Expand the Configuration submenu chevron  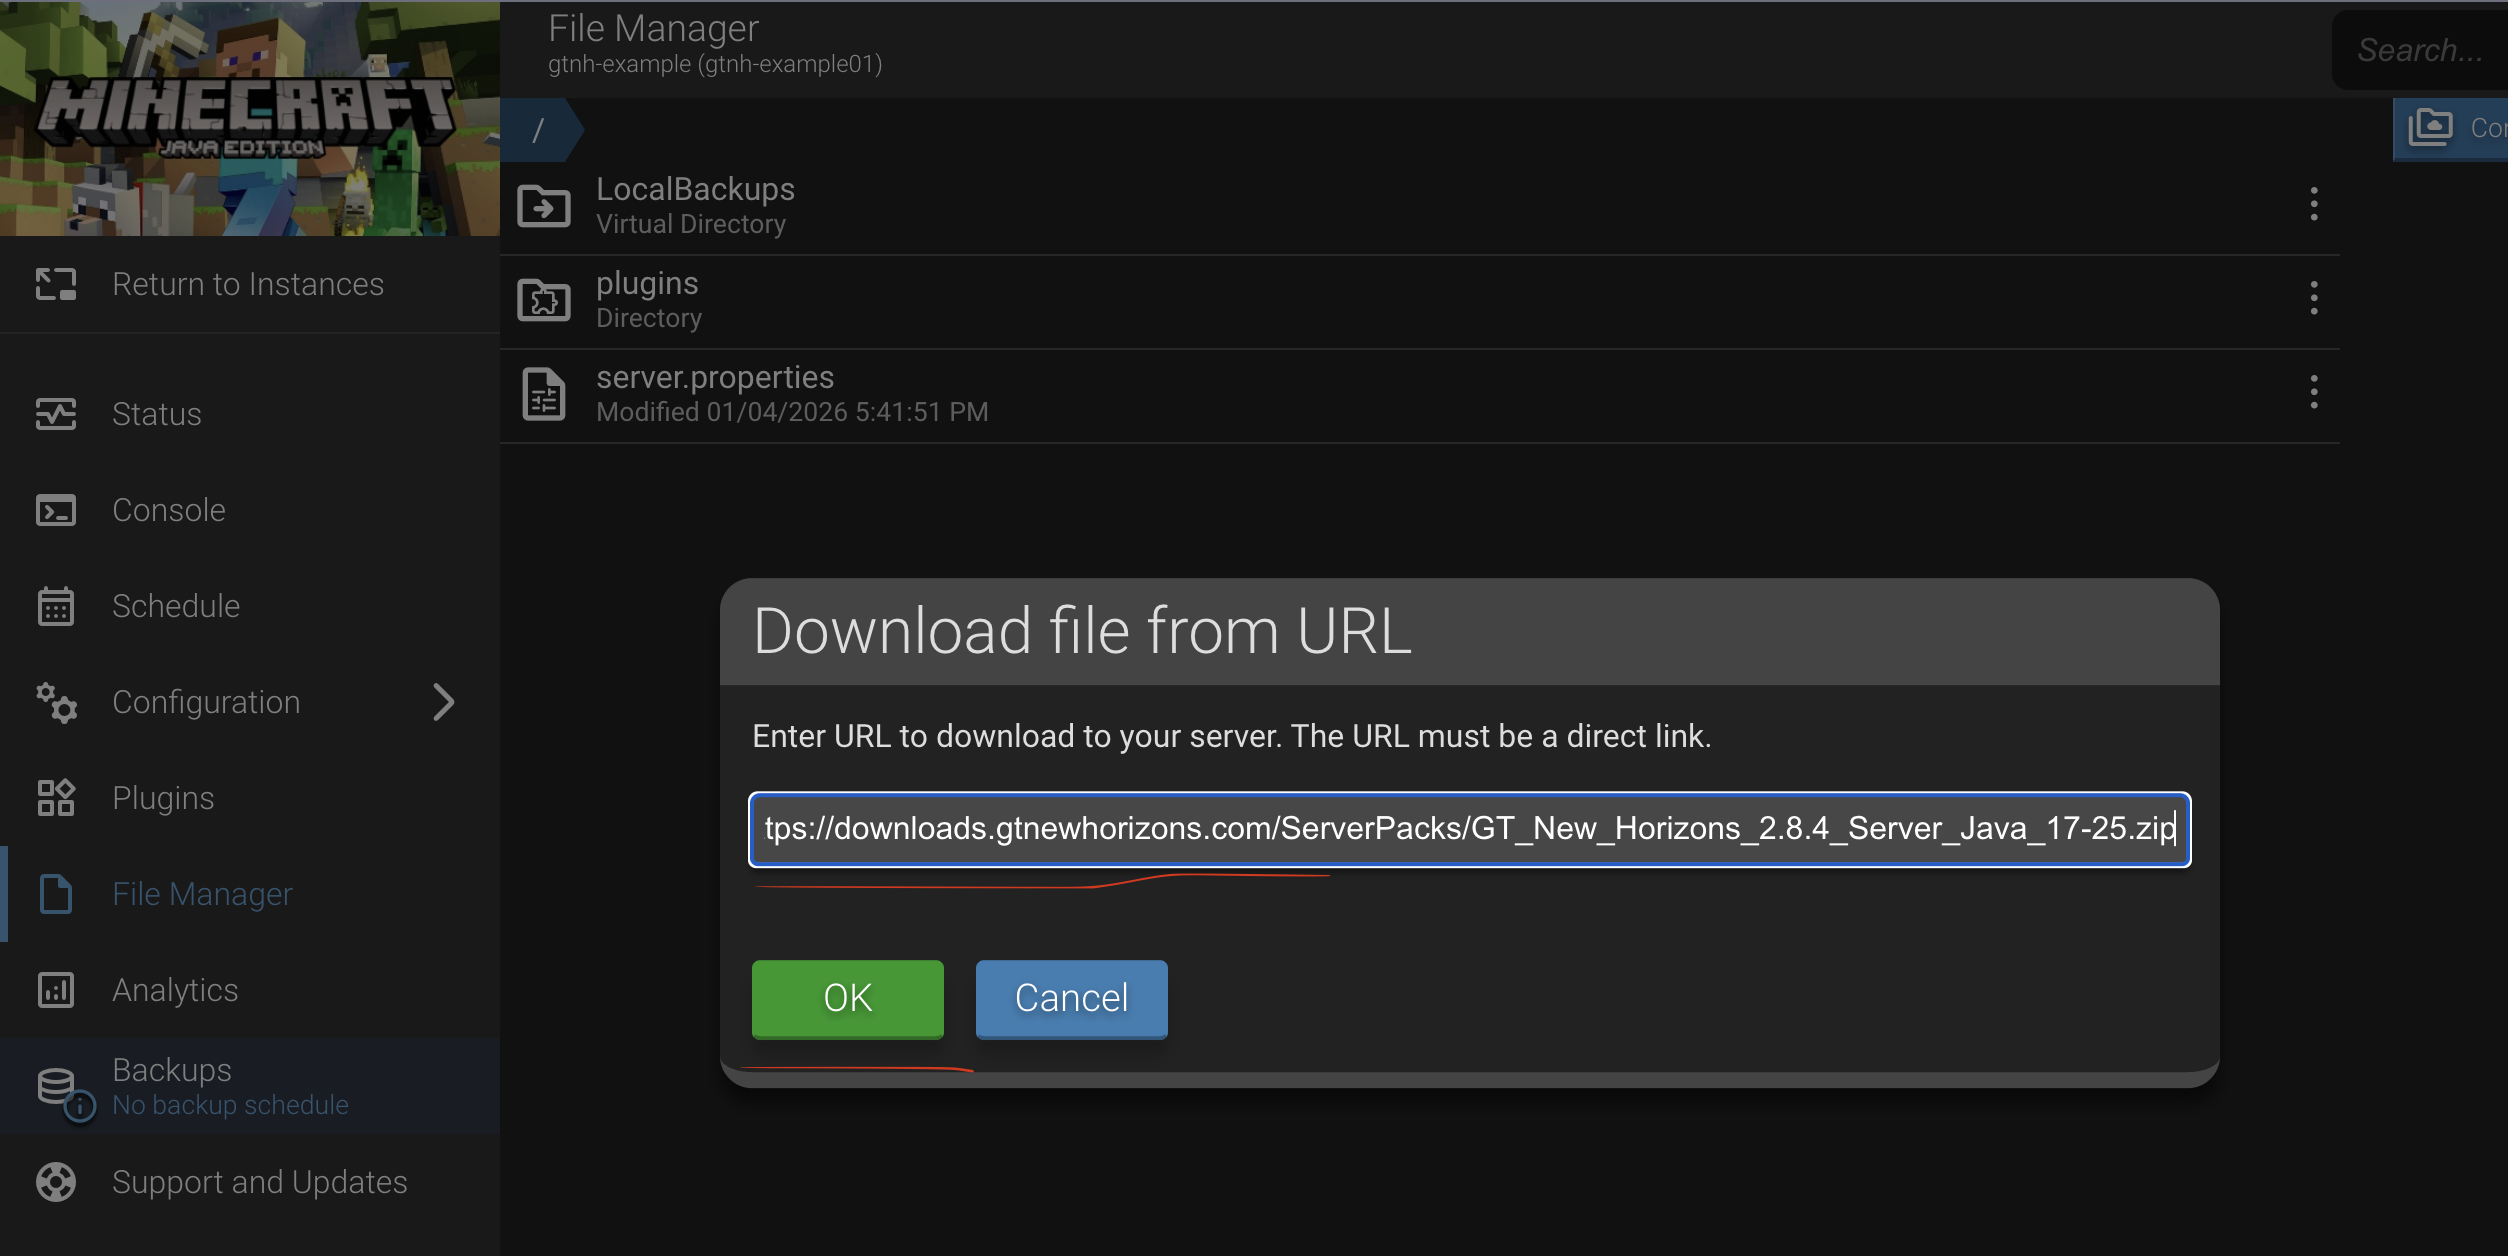point(444,702)
